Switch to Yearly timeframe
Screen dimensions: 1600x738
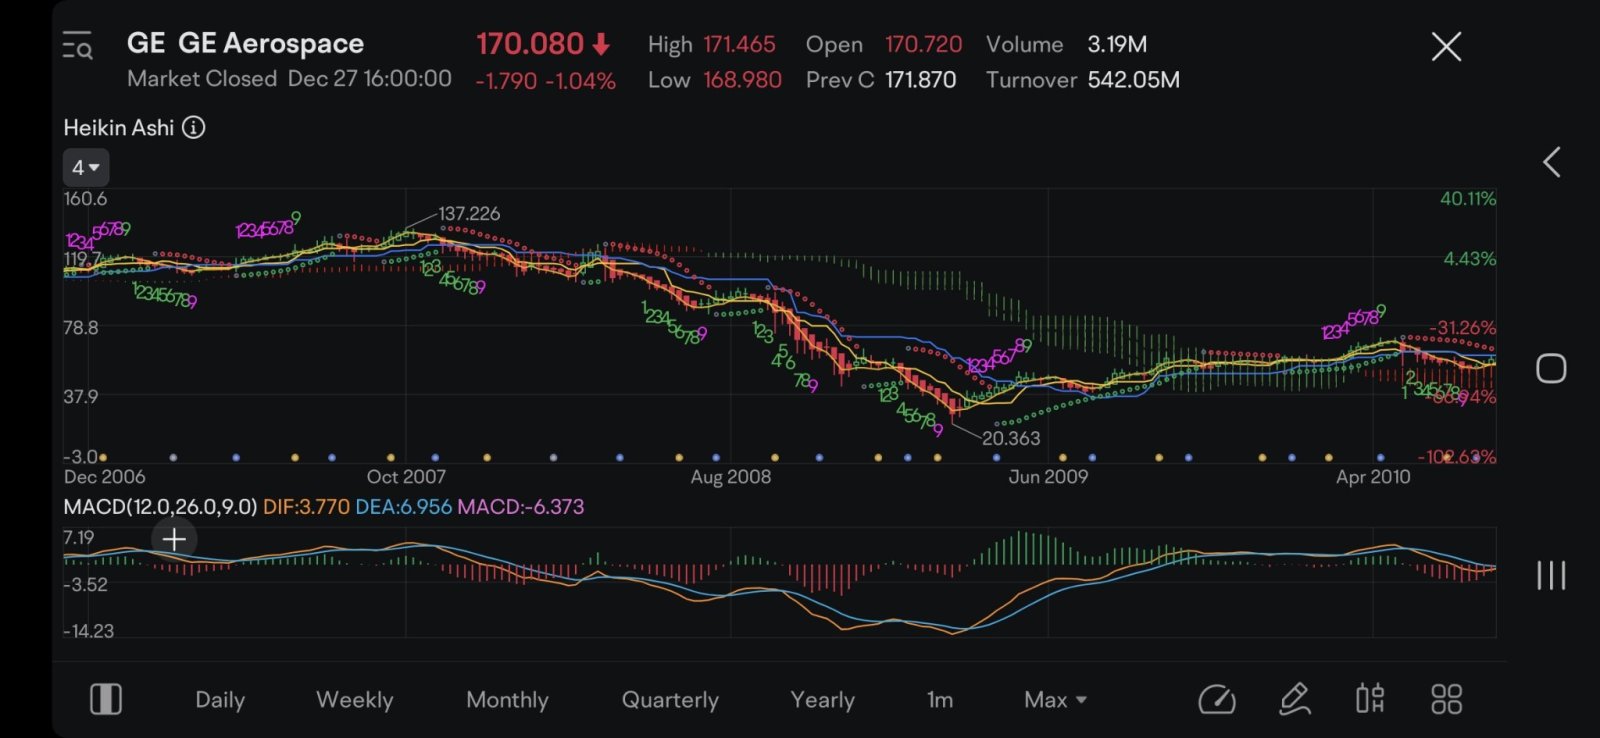(823, 699)
